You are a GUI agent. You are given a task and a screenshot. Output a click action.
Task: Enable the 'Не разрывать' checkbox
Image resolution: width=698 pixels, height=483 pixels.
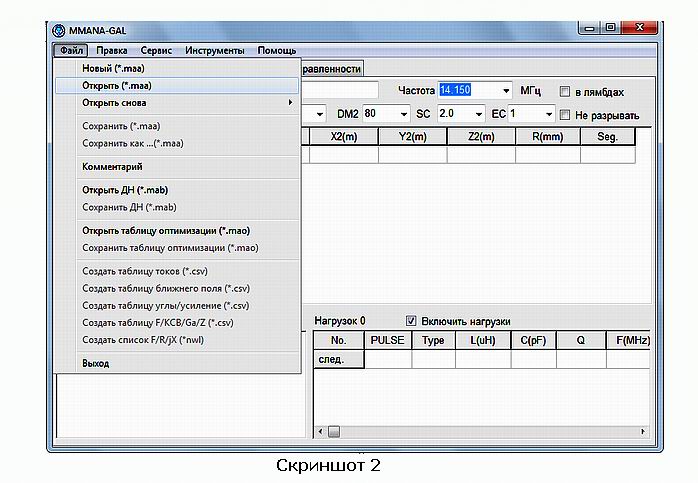[x=564, y=115]
